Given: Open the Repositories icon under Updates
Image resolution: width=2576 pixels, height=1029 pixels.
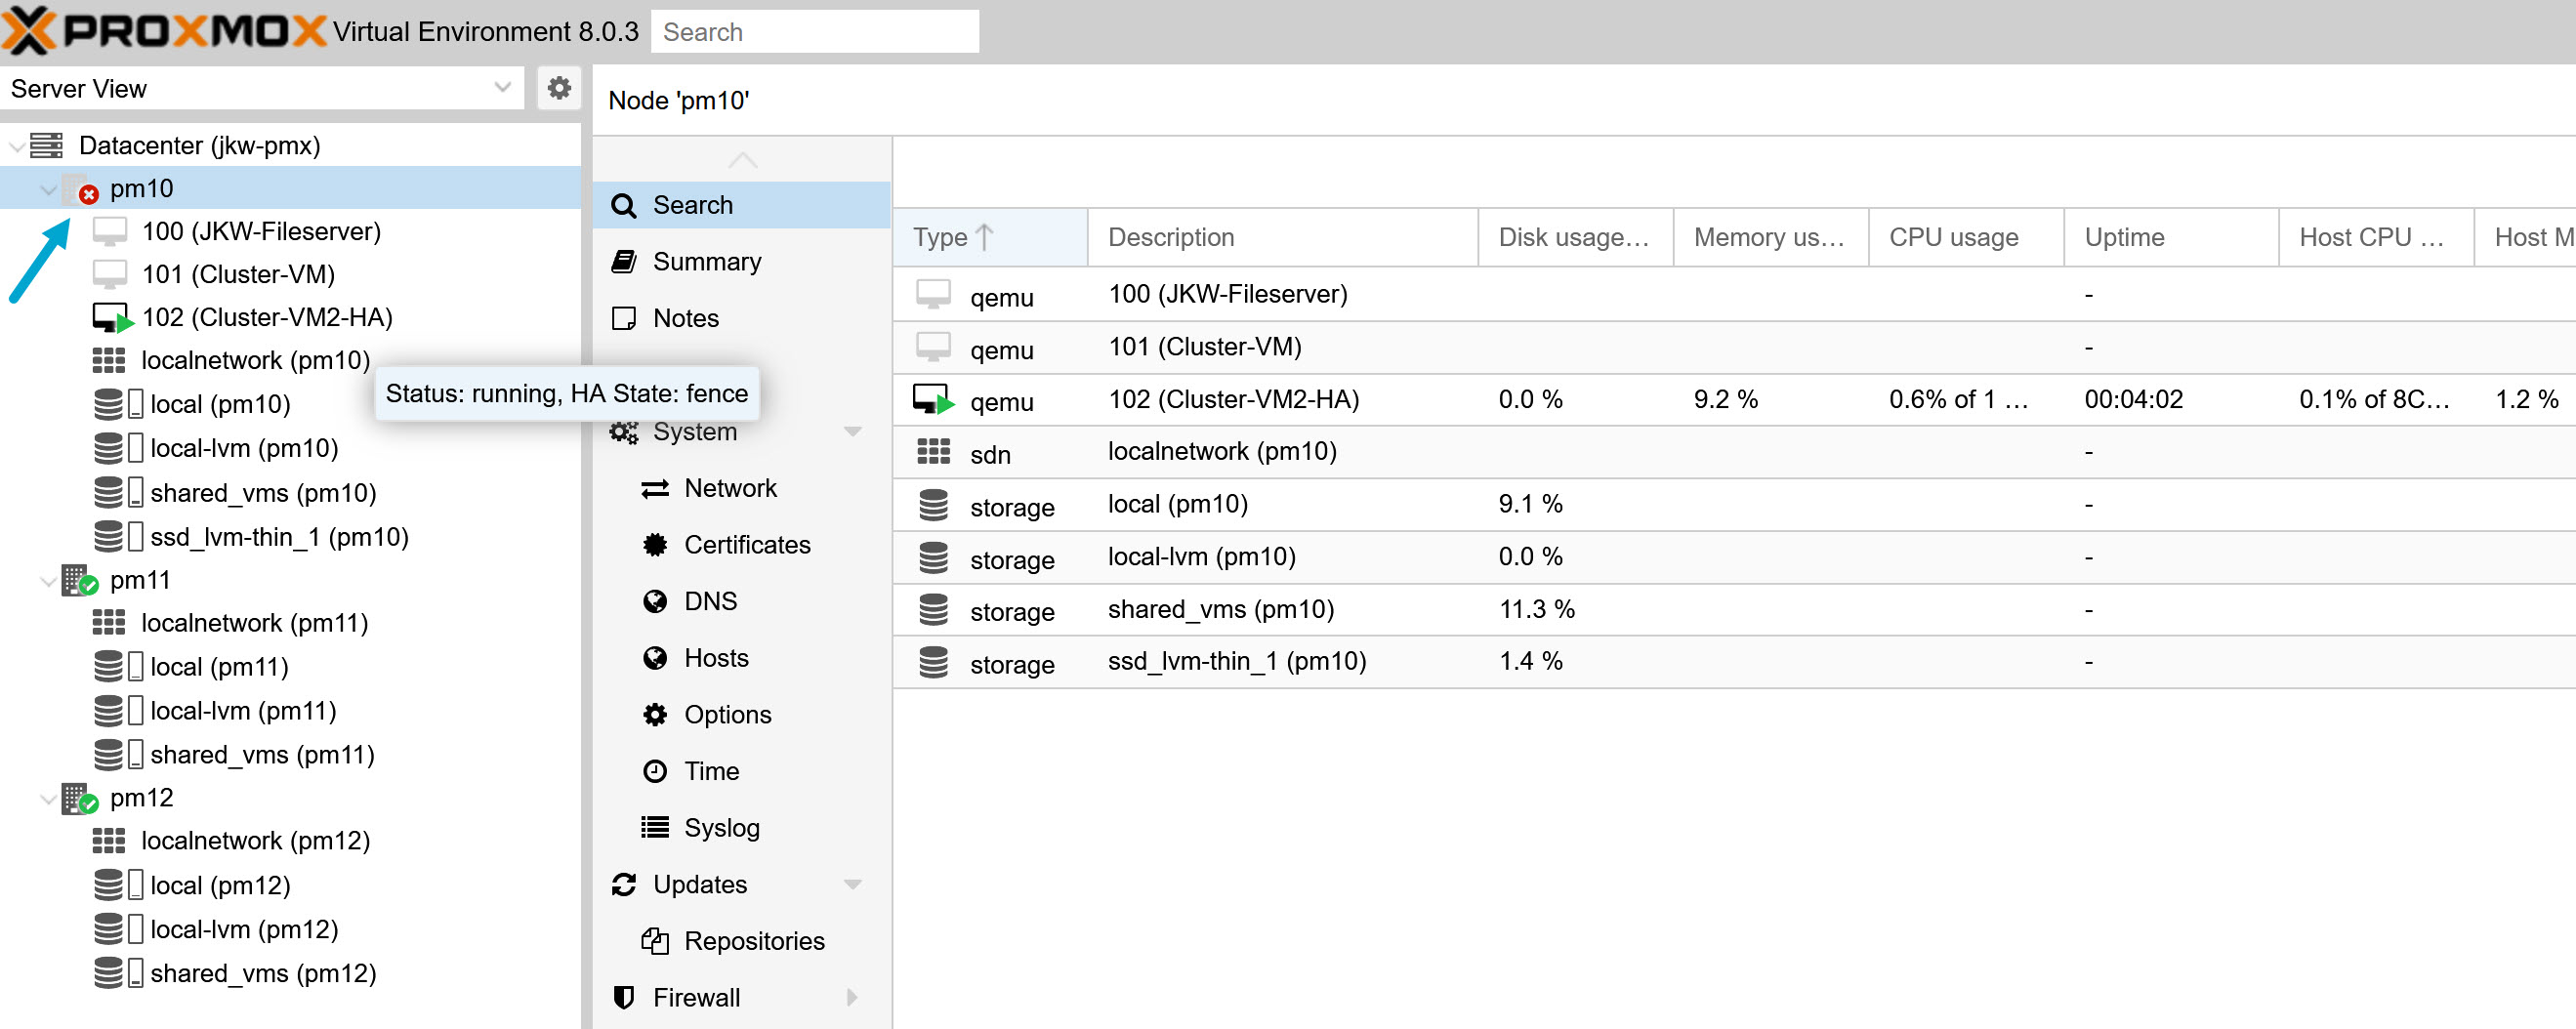Looking at the screenshot, I should [x=655, y=940].
